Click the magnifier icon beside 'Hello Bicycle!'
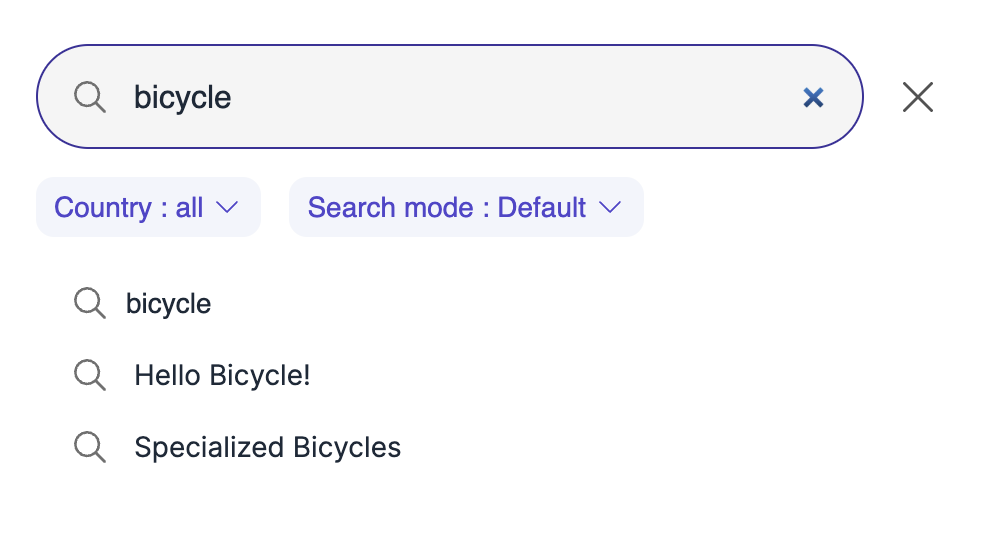This screenshot has width=988, height=546. [x=90, y=375]
